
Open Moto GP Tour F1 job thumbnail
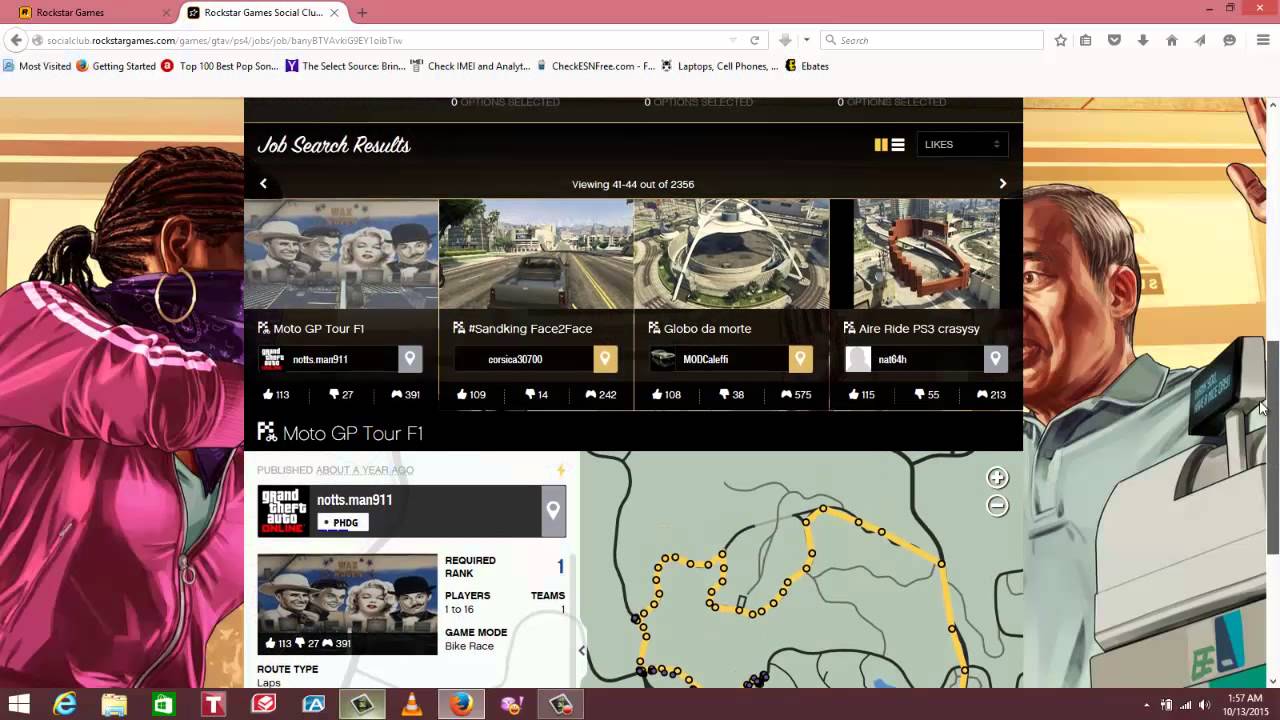click(x=341, y=254)
